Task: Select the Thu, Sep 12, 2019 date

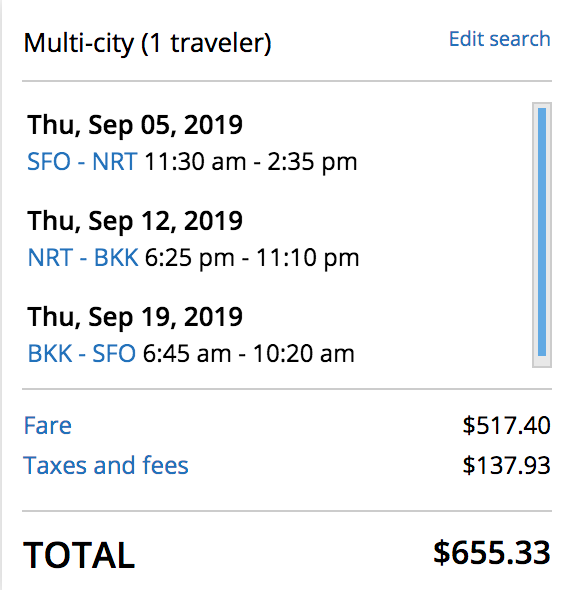Action: click(x=135, y=221)
